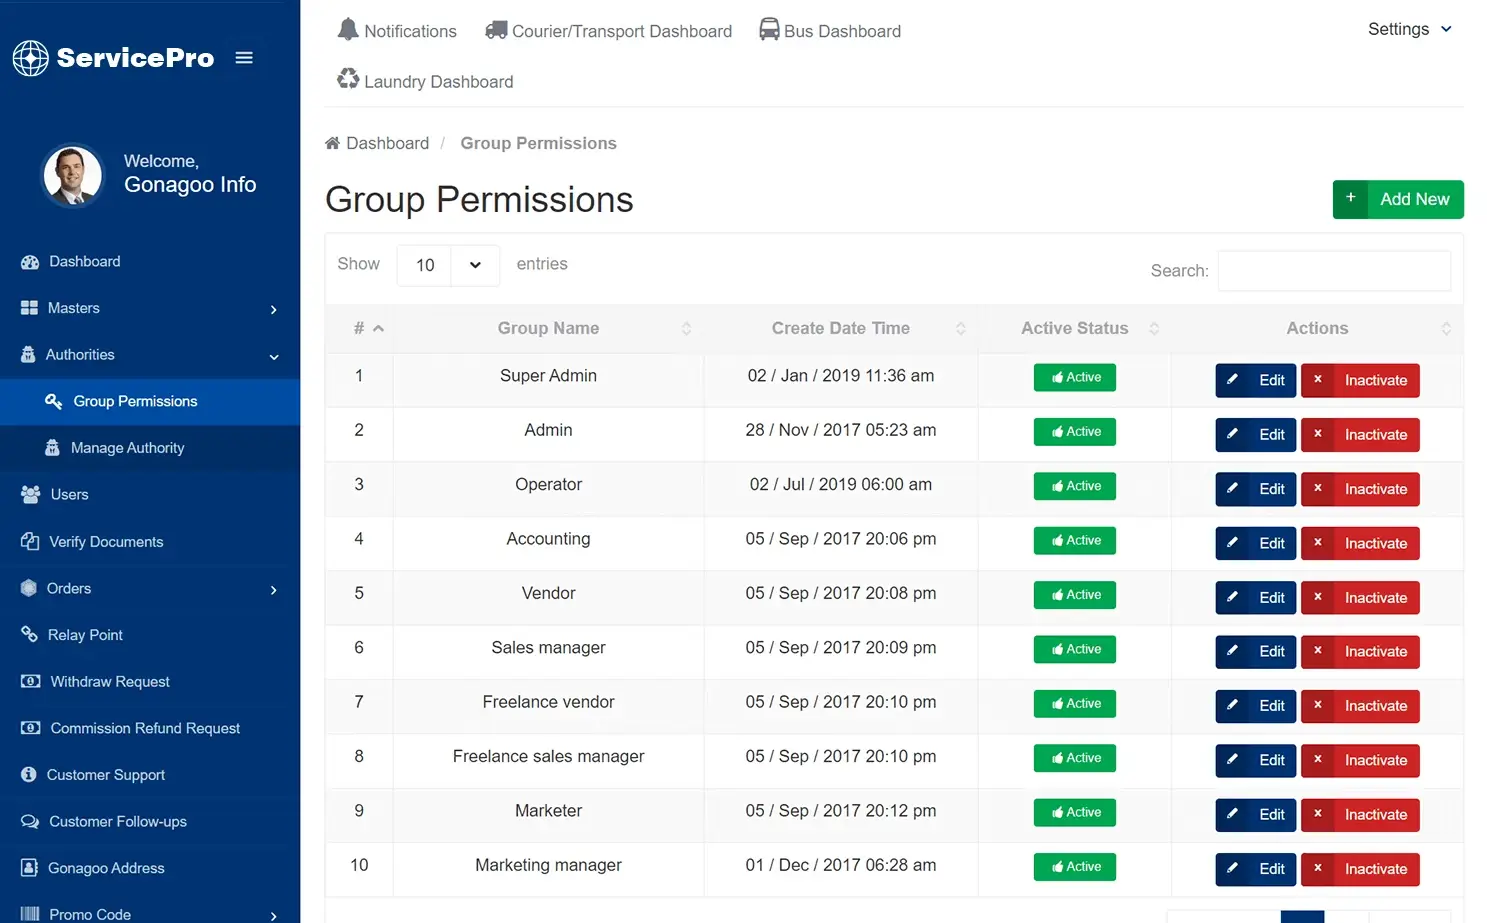
Task: Click the Add New button
Action: tap(1398, 199)
